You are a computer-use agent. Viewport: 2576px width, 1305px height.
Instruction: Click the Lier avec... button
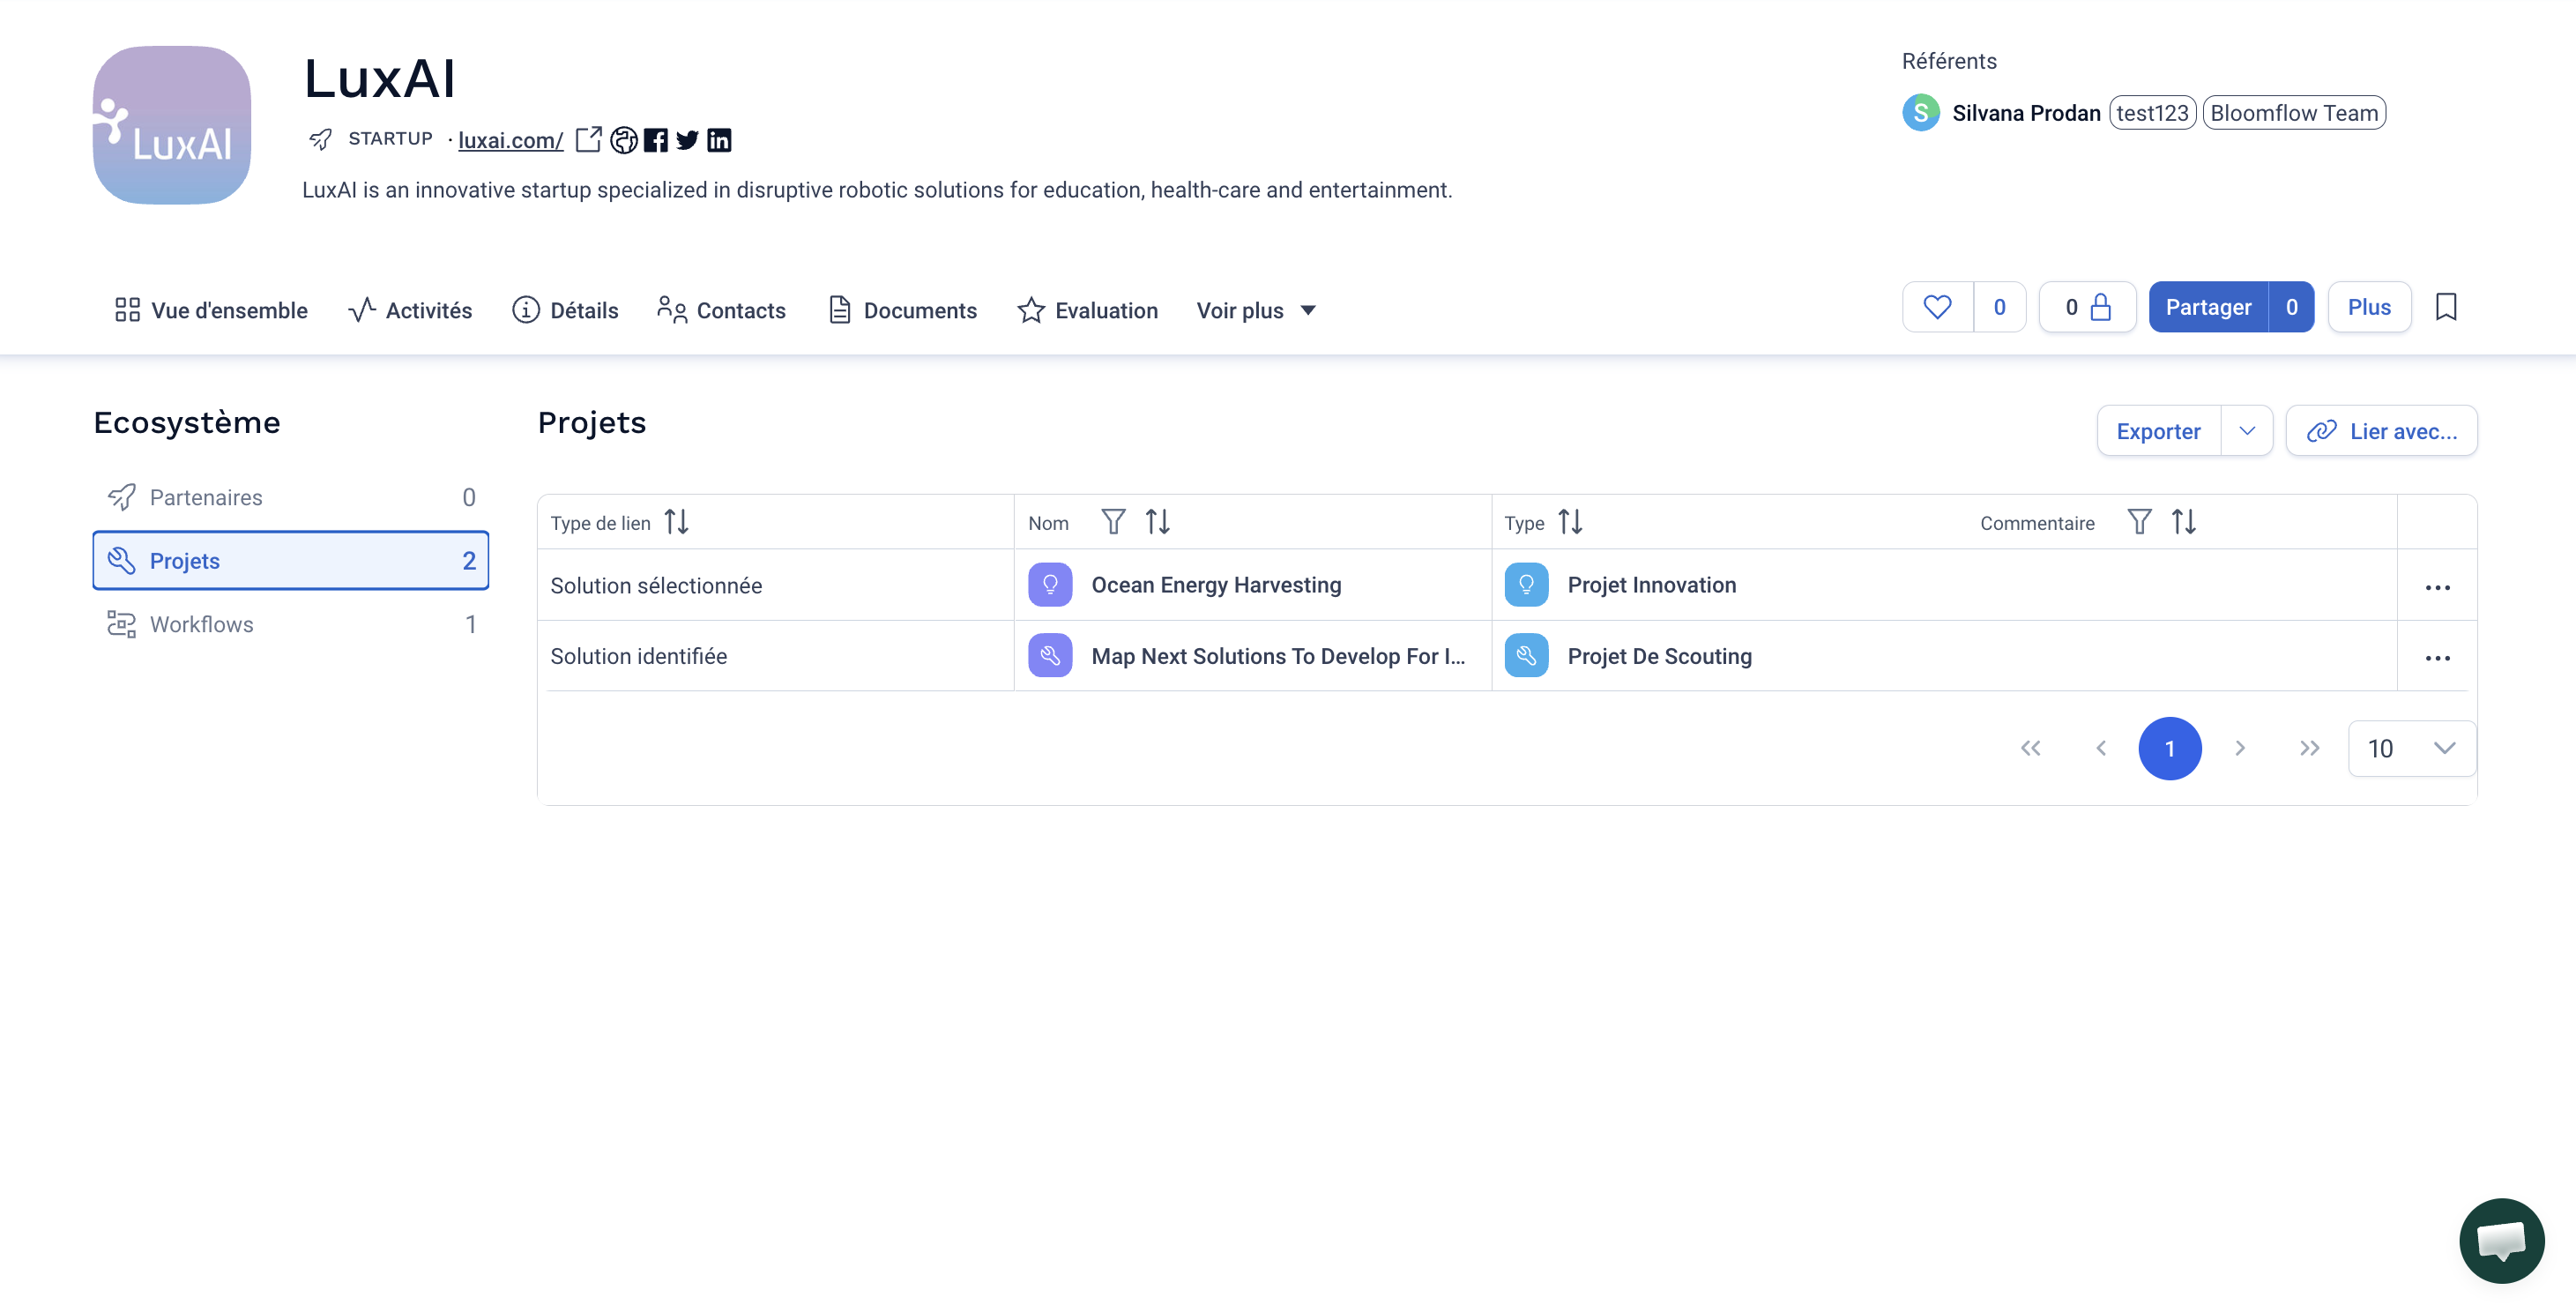click(x=2381, y=431)
